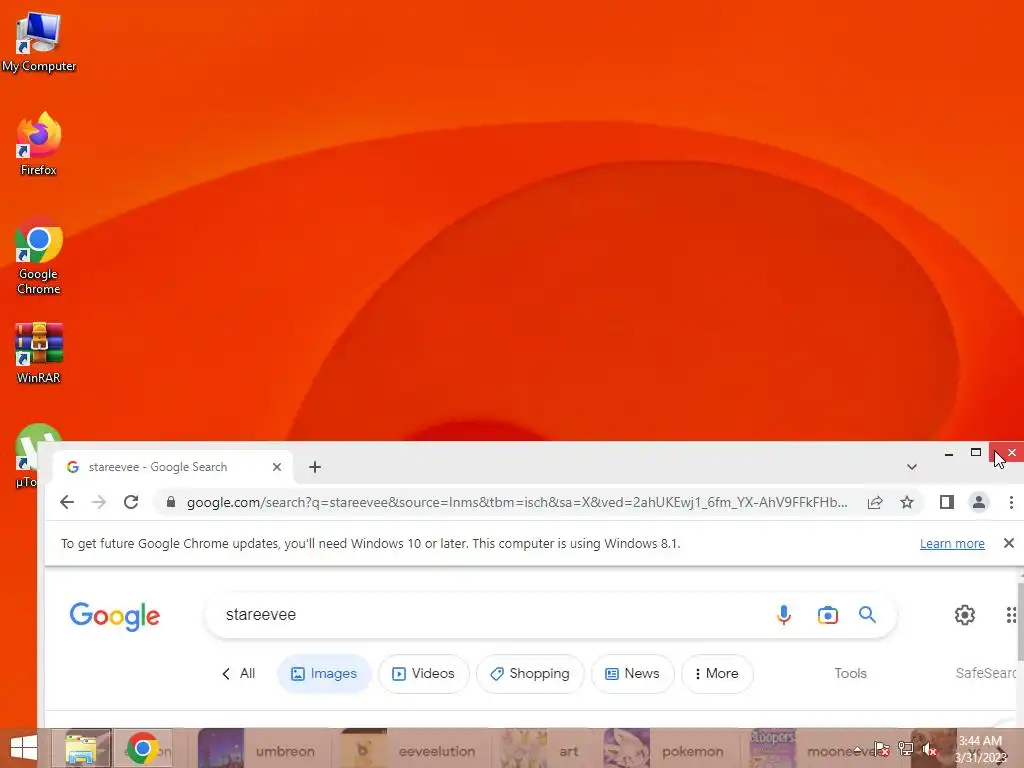Open a new Chrome tab
Screen dimensions: 1024x768
(315, 467)
